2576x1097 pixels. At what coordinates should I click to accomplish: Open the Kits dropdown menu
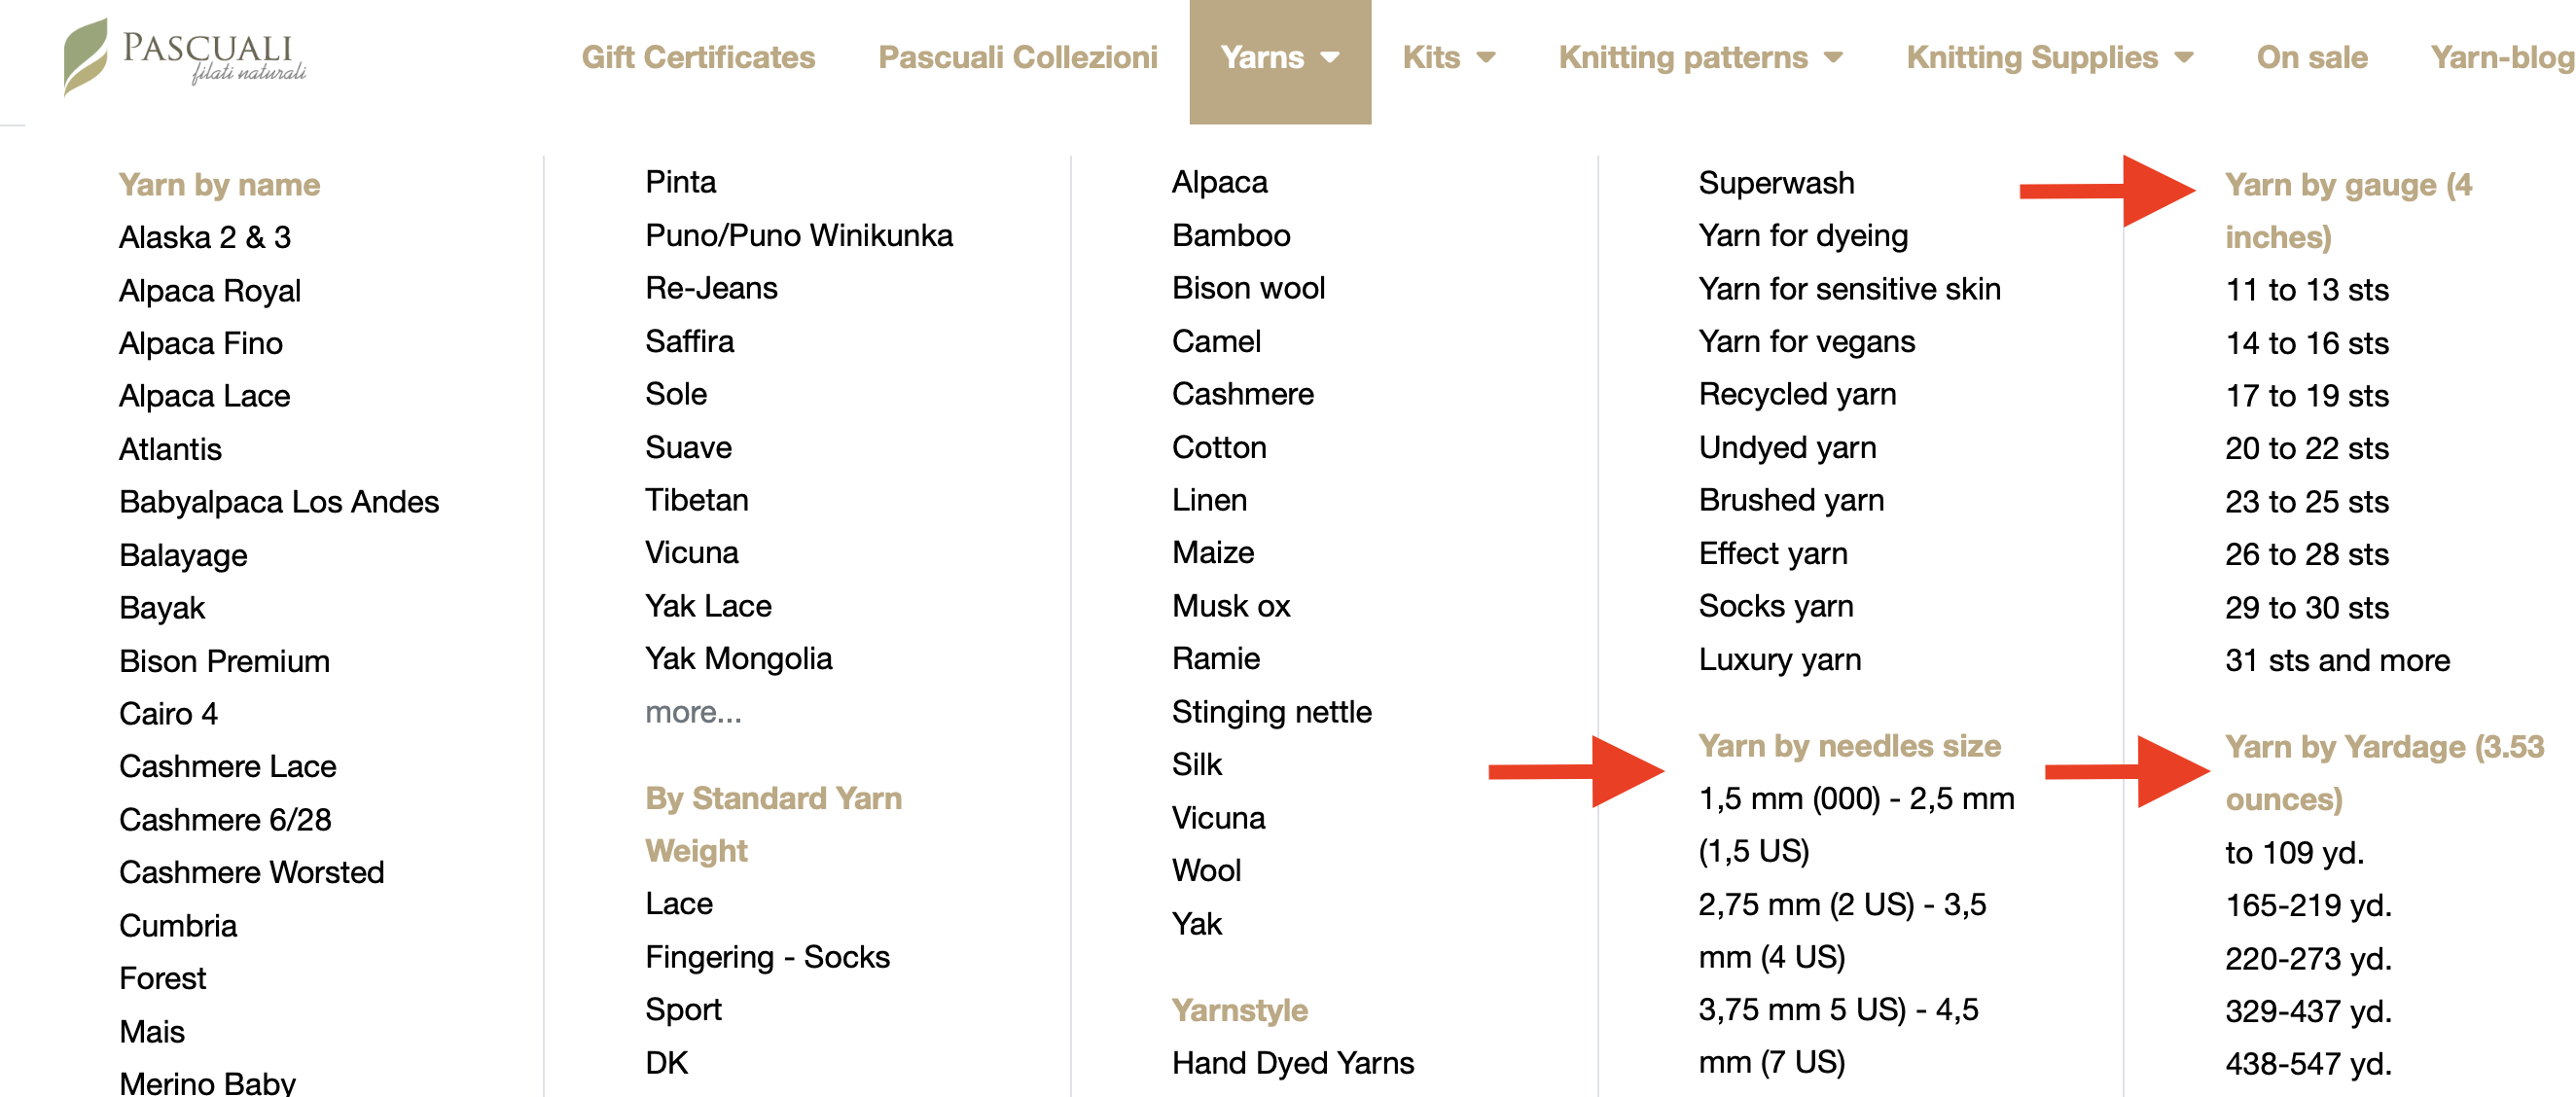tap(1449, 57)
